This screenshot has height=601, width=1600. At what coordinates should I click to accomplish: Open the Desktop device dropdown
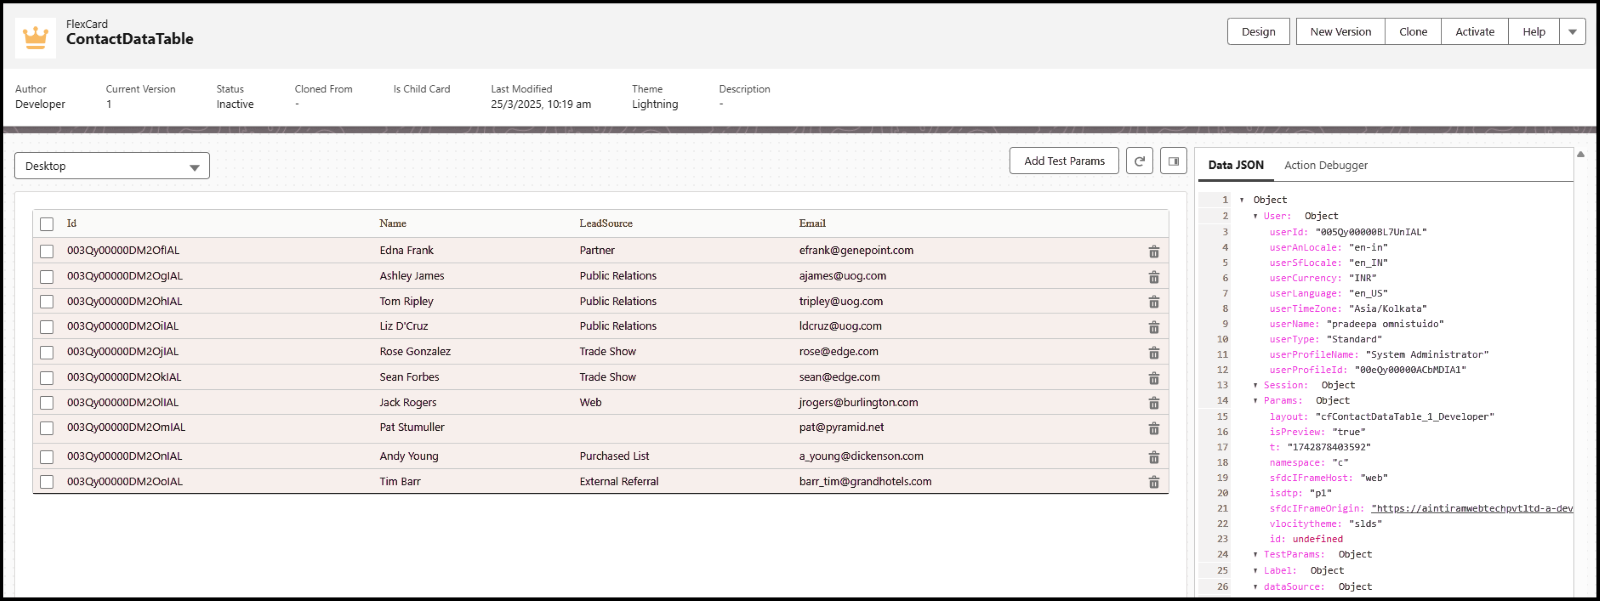(x=112, y=166)
